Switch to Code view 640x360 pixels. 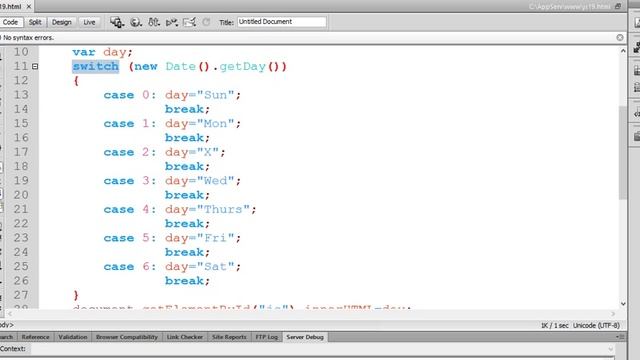pyautogui.click(x=11, y=22)
